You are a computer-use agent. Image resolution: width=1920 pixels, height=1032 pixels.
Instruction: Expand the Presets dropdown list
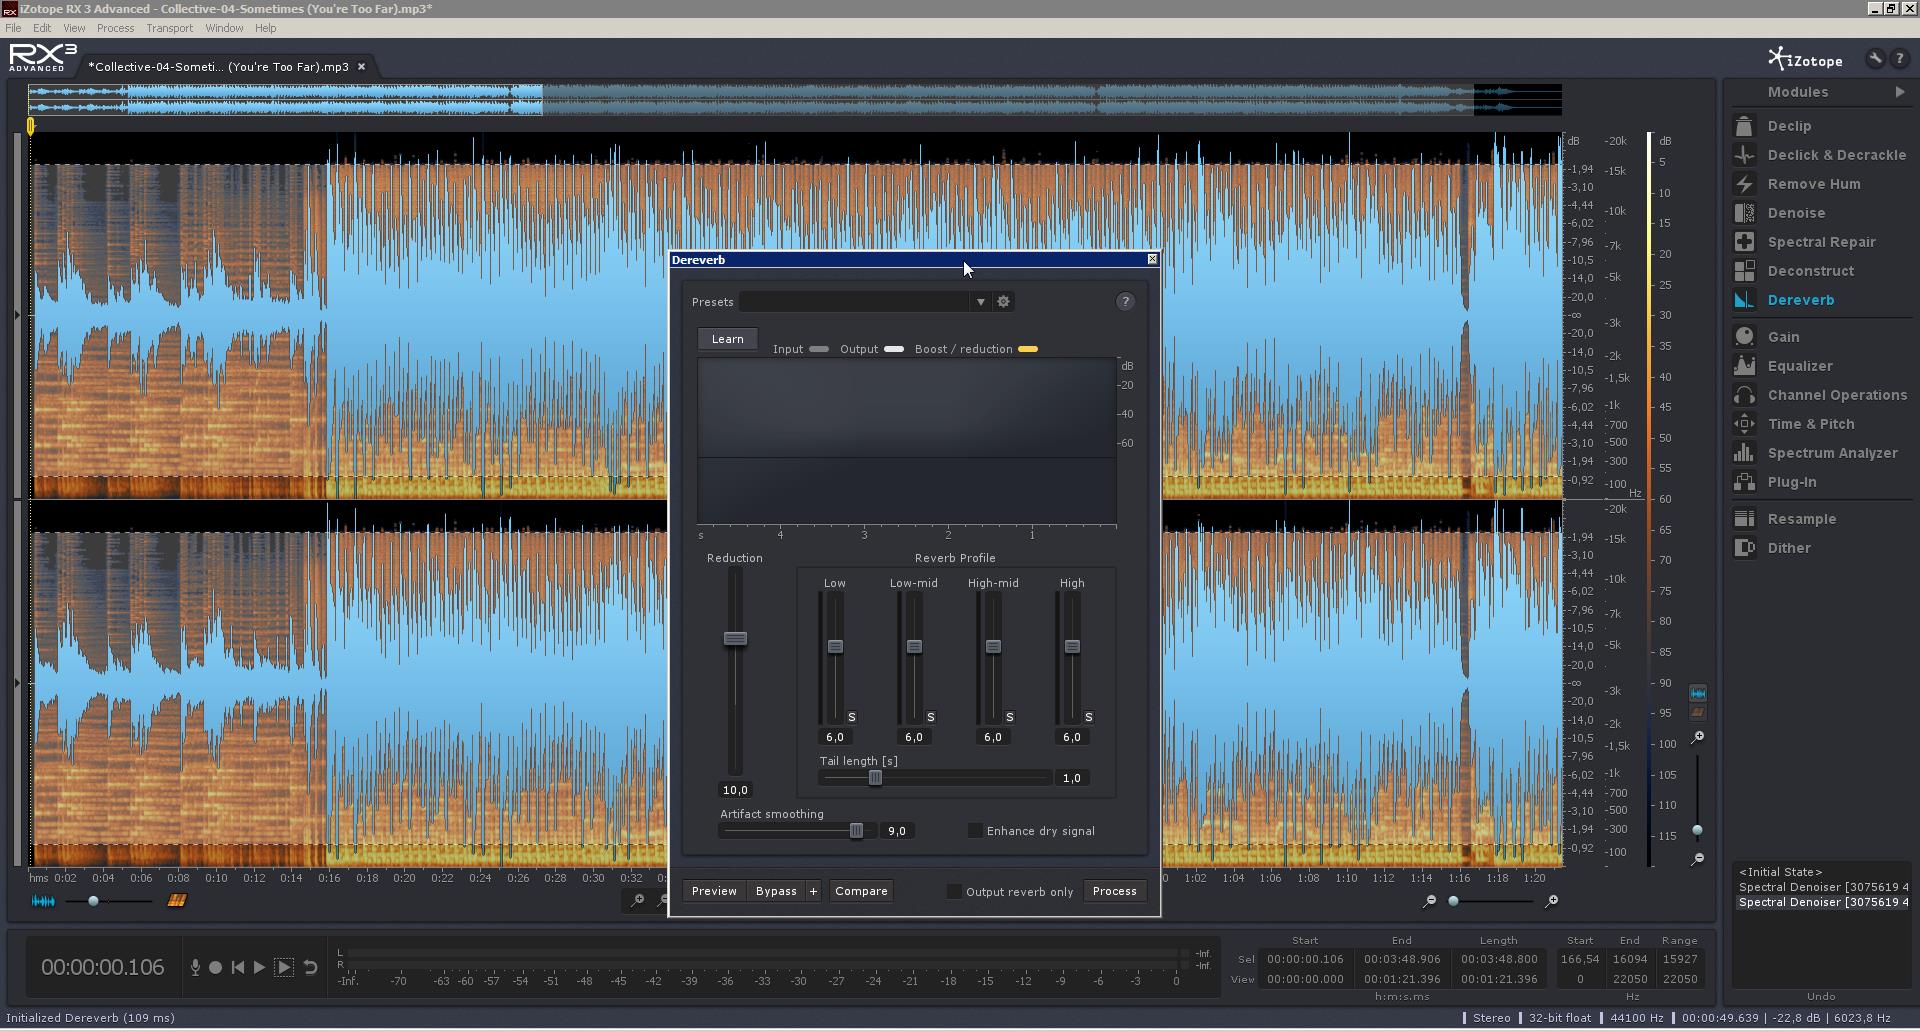(980, 302)
